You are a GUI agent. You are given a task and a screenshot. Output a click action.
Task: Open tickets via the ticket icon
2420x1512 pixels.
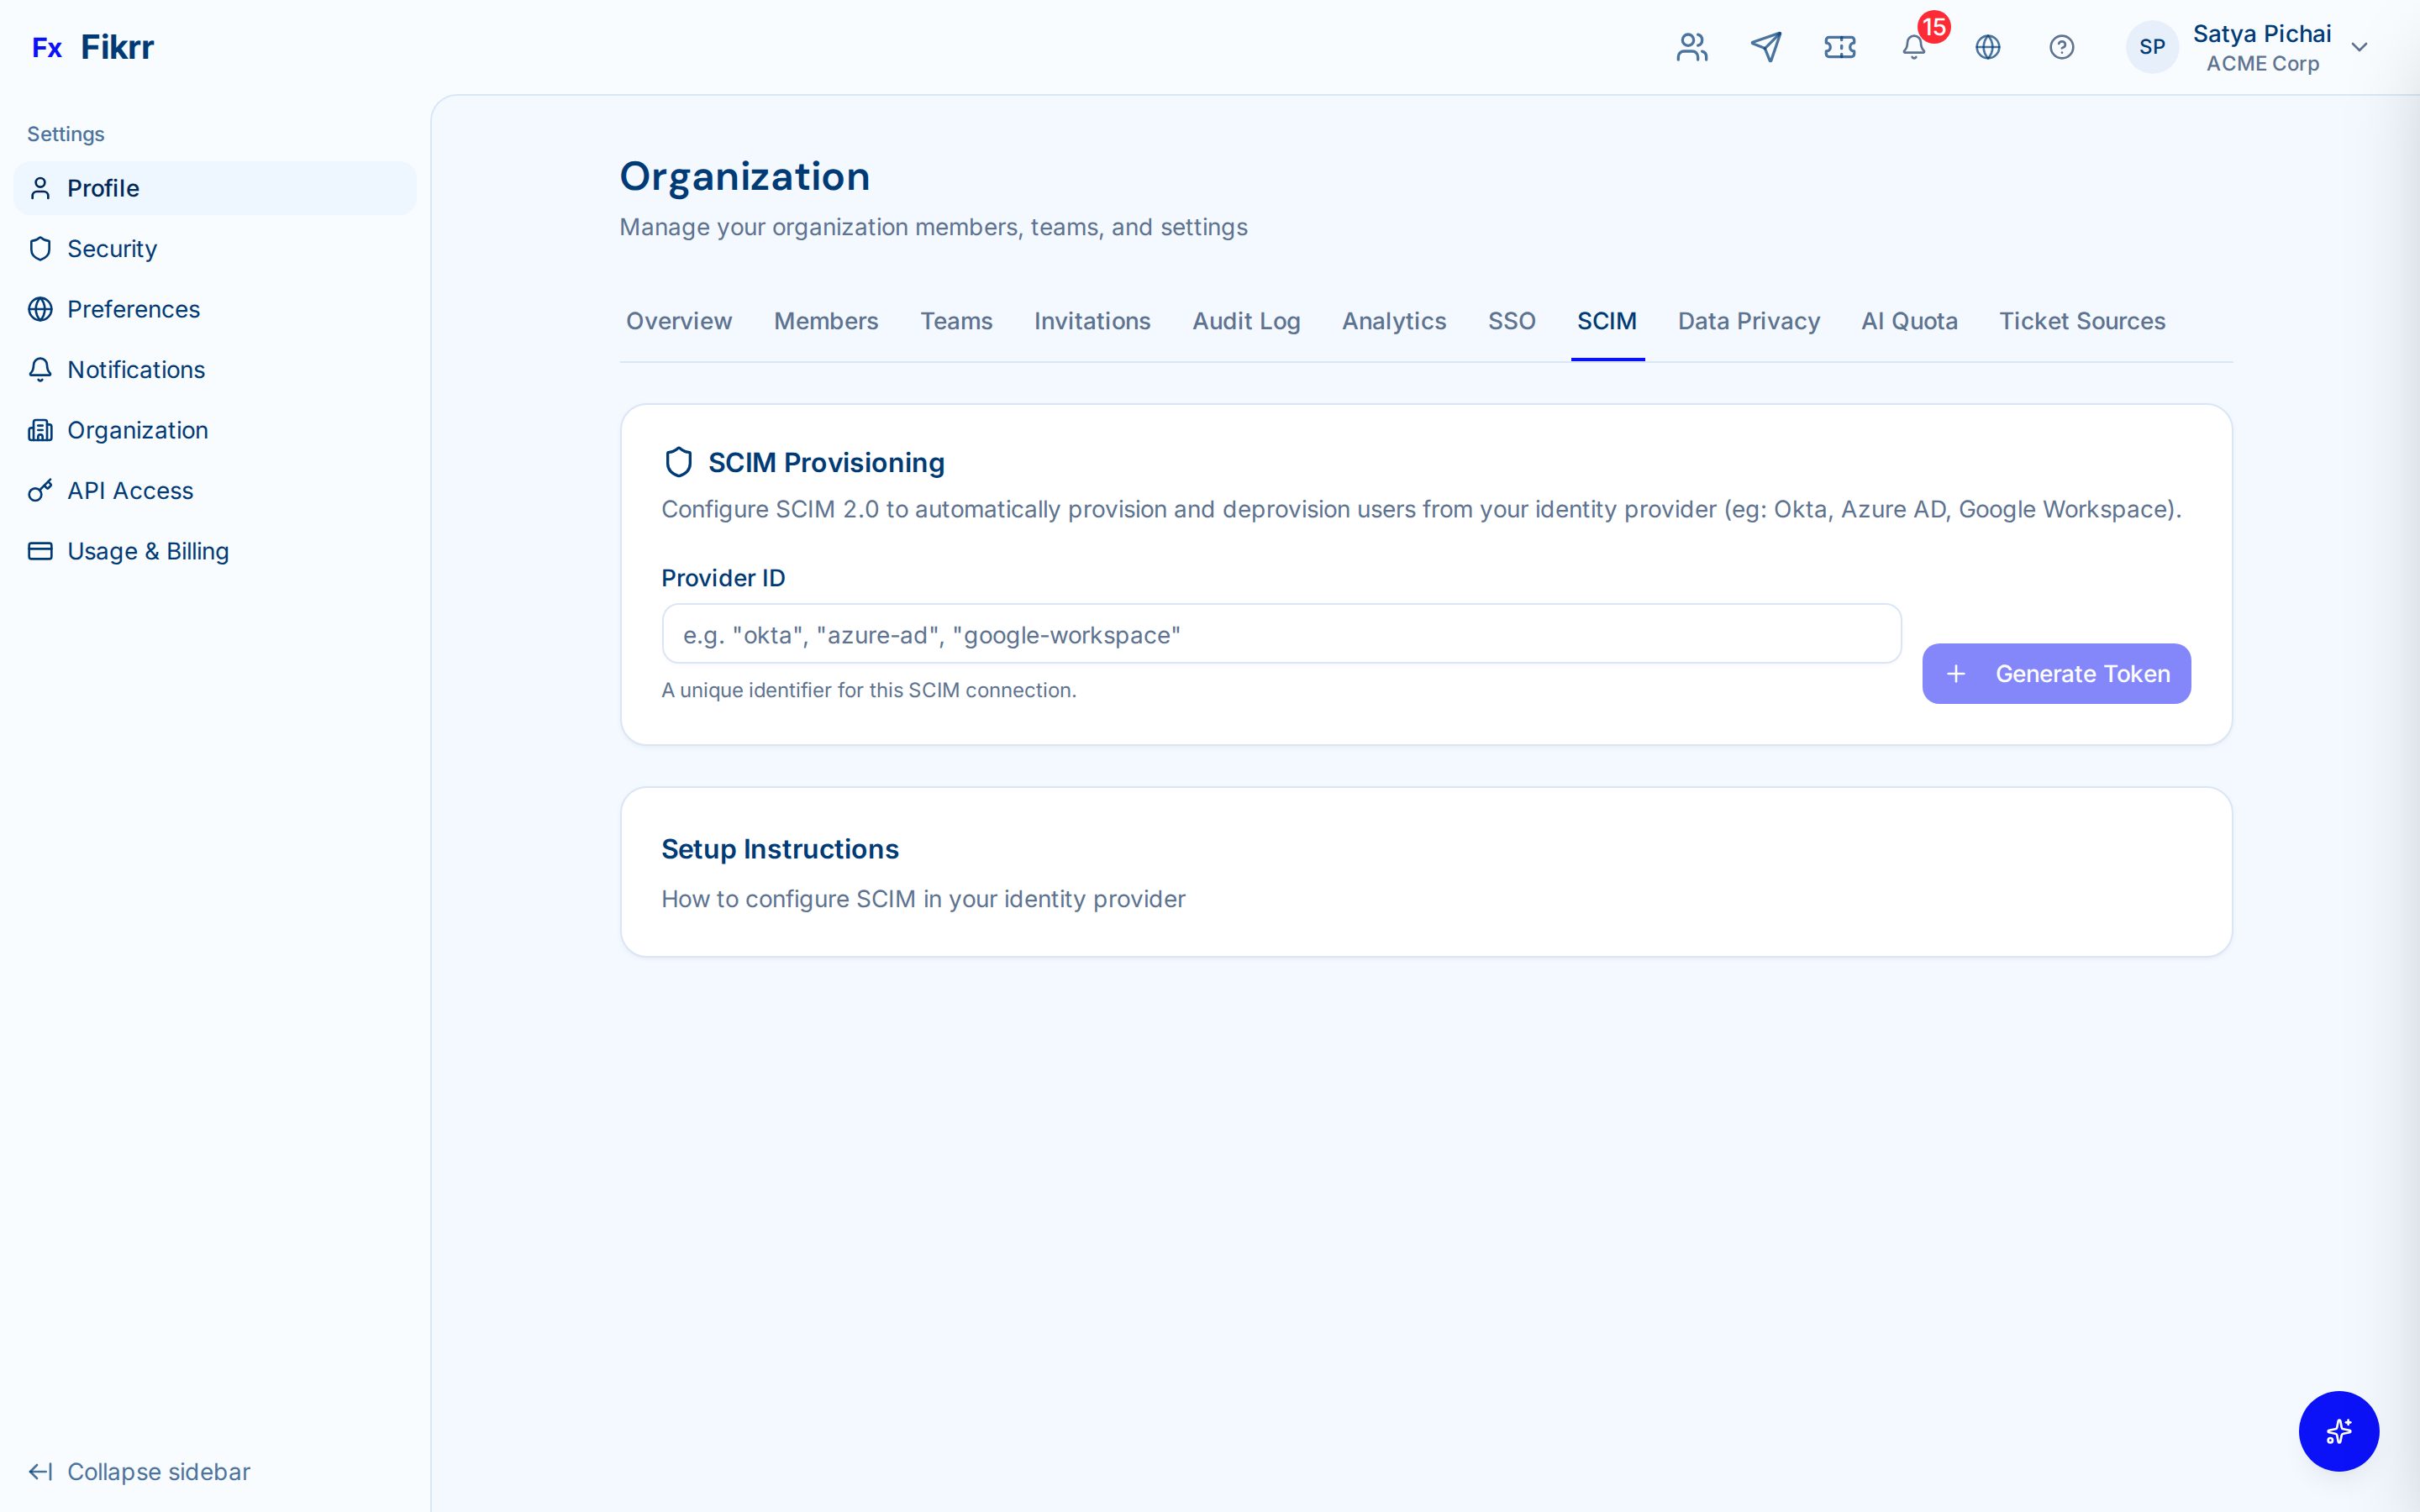click(x=1840, y=47)
